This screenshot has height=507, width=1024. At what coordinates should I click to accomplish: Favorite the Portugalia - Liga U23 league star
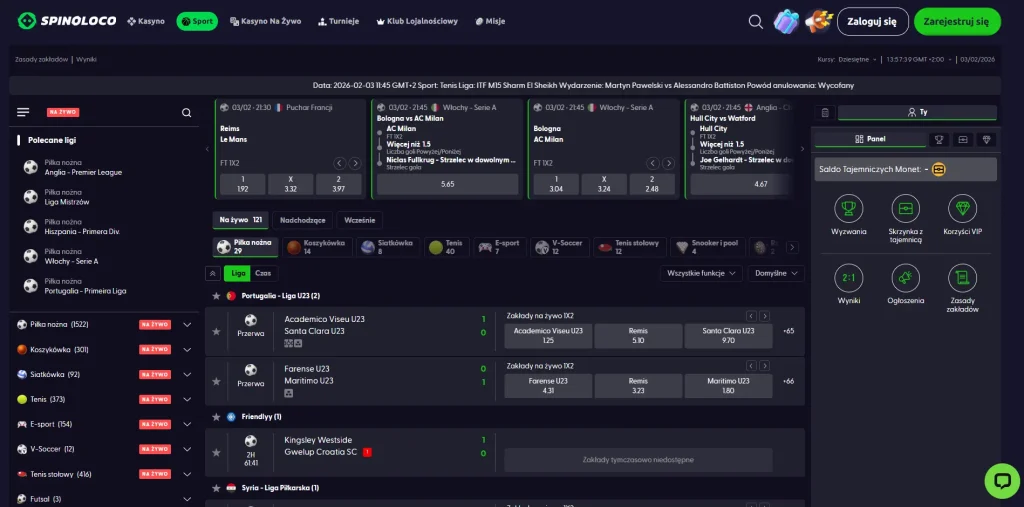tap(216, 296)
